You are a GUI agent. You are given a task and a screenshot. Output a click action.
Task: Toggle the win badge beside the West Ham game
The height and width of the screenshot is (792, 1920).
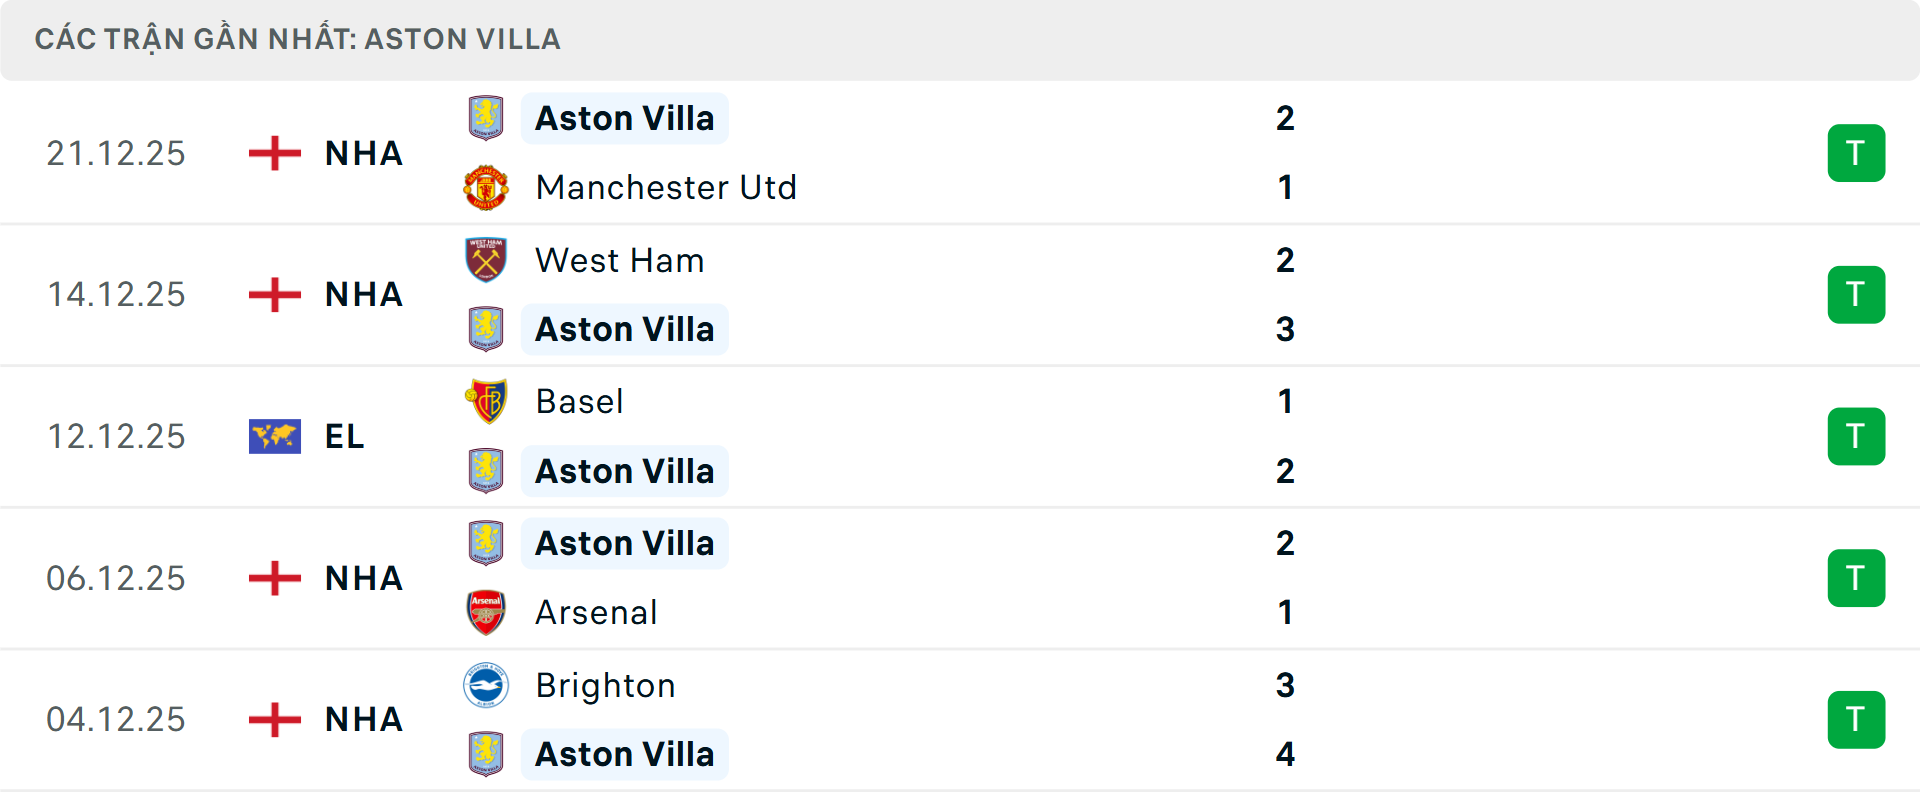[x=1857, y=295]
